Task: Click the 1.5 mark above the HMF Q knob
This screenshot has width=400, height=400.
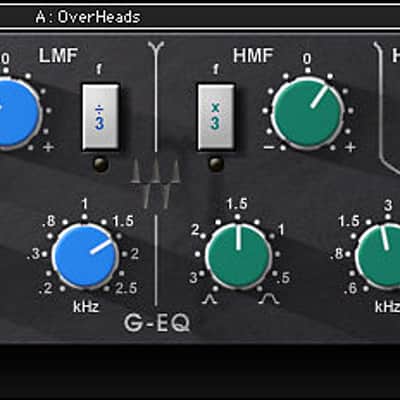Action: point(237,204)
